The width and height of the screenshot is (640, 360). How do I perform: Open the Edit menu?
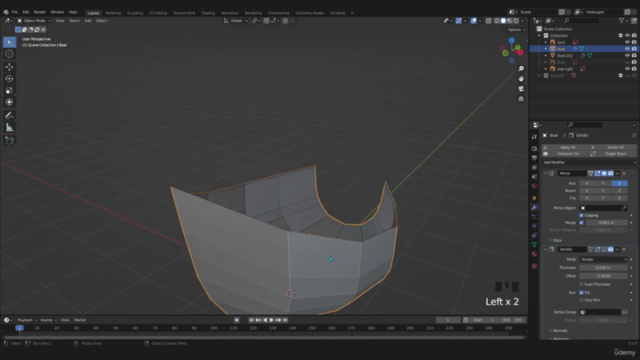click(26, 12)
